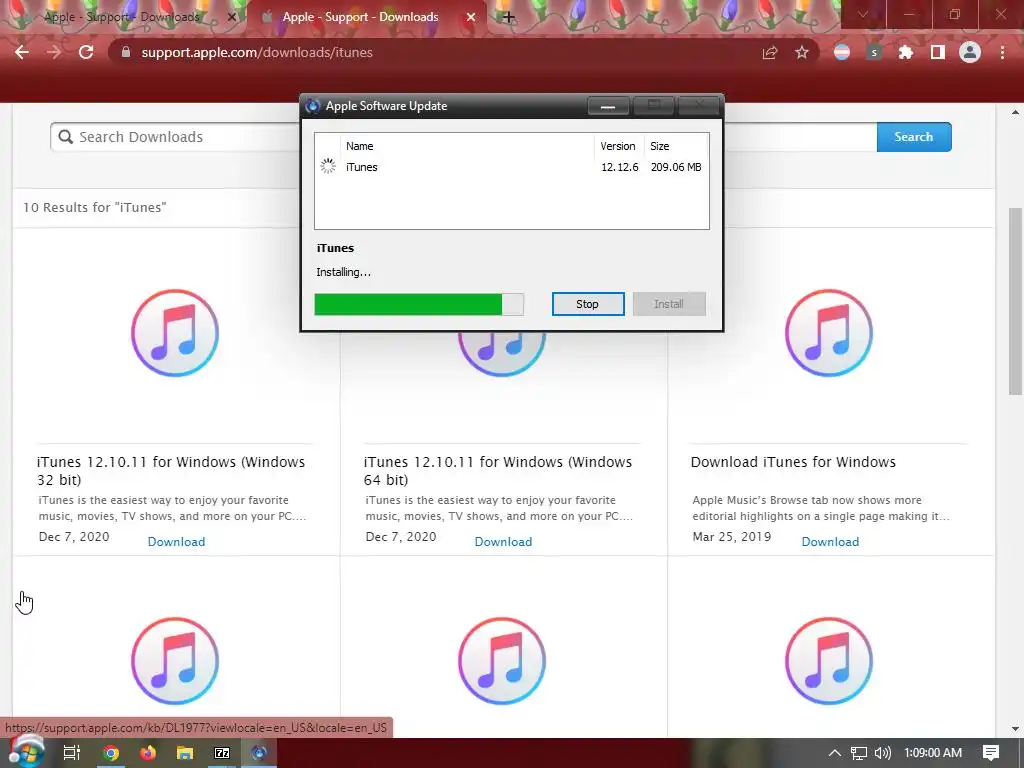The image size is (1024, 768).
Task: Bookmark this page with the star icon
Action: click(802, 52)
